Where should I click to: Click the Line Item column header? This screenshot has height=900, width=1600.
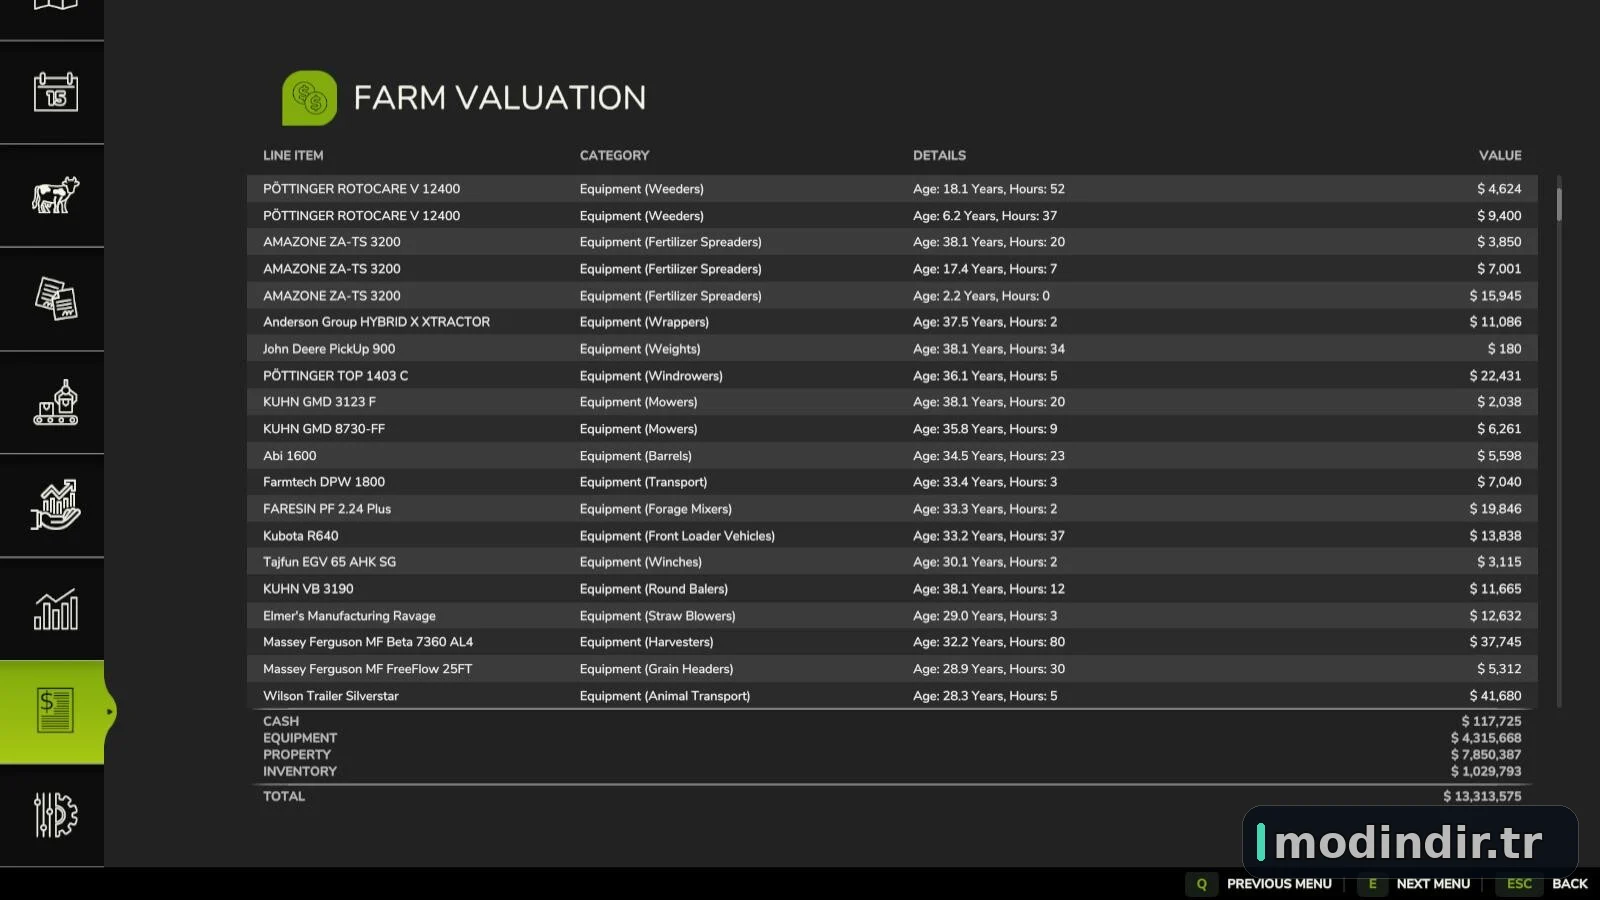click(x=293, y=156)
